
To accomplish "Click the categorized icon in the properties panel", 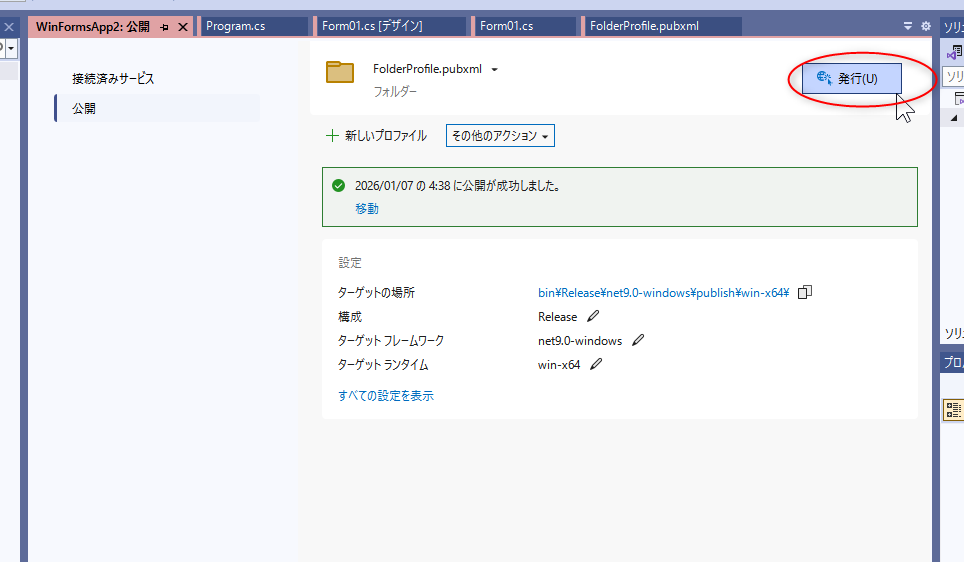I will 953,409.
